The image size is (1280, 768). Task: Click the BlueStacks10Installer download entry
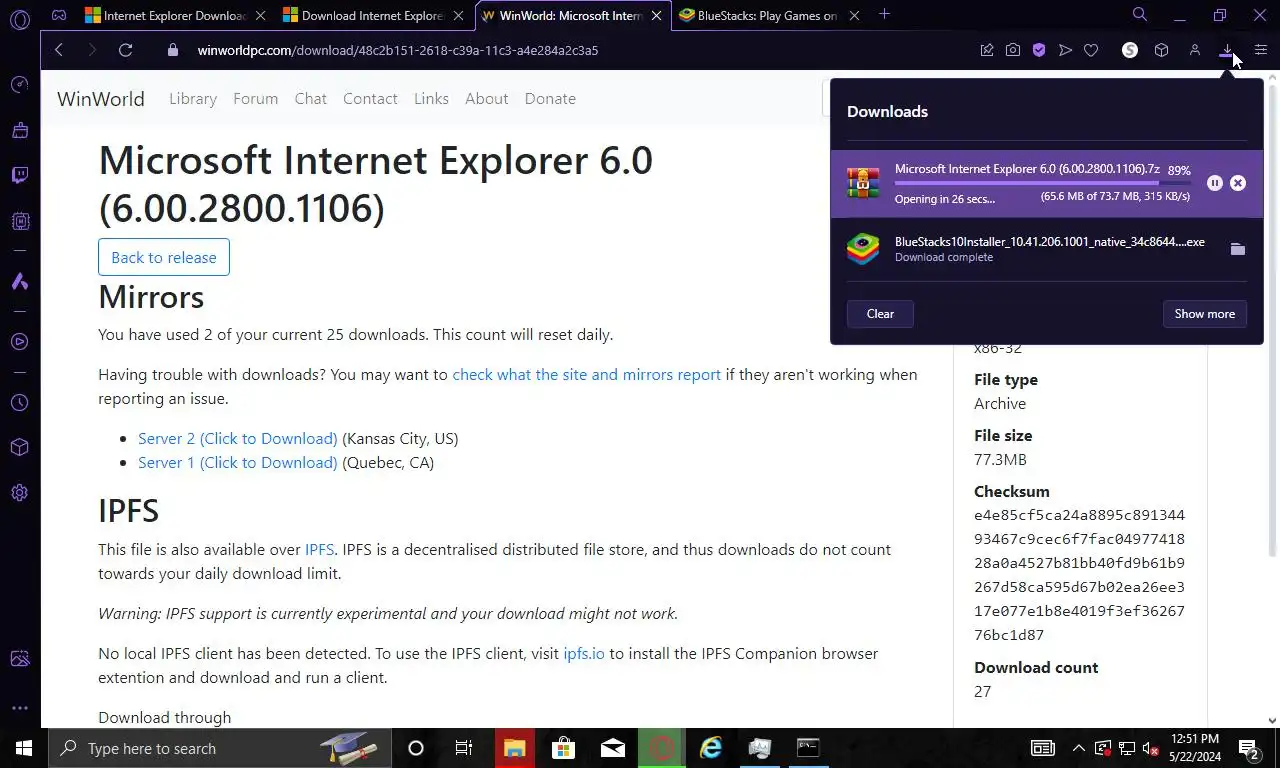point(1046,249)
